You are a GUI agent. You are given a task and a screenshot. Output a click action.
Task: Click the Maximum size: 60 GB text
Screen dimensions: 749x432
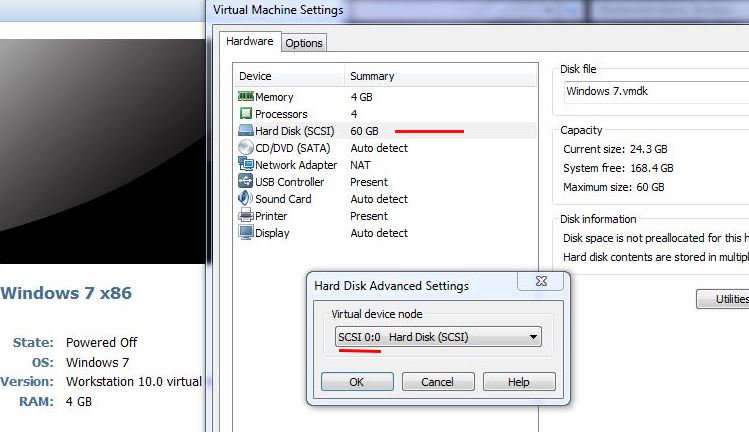[614, 187]
